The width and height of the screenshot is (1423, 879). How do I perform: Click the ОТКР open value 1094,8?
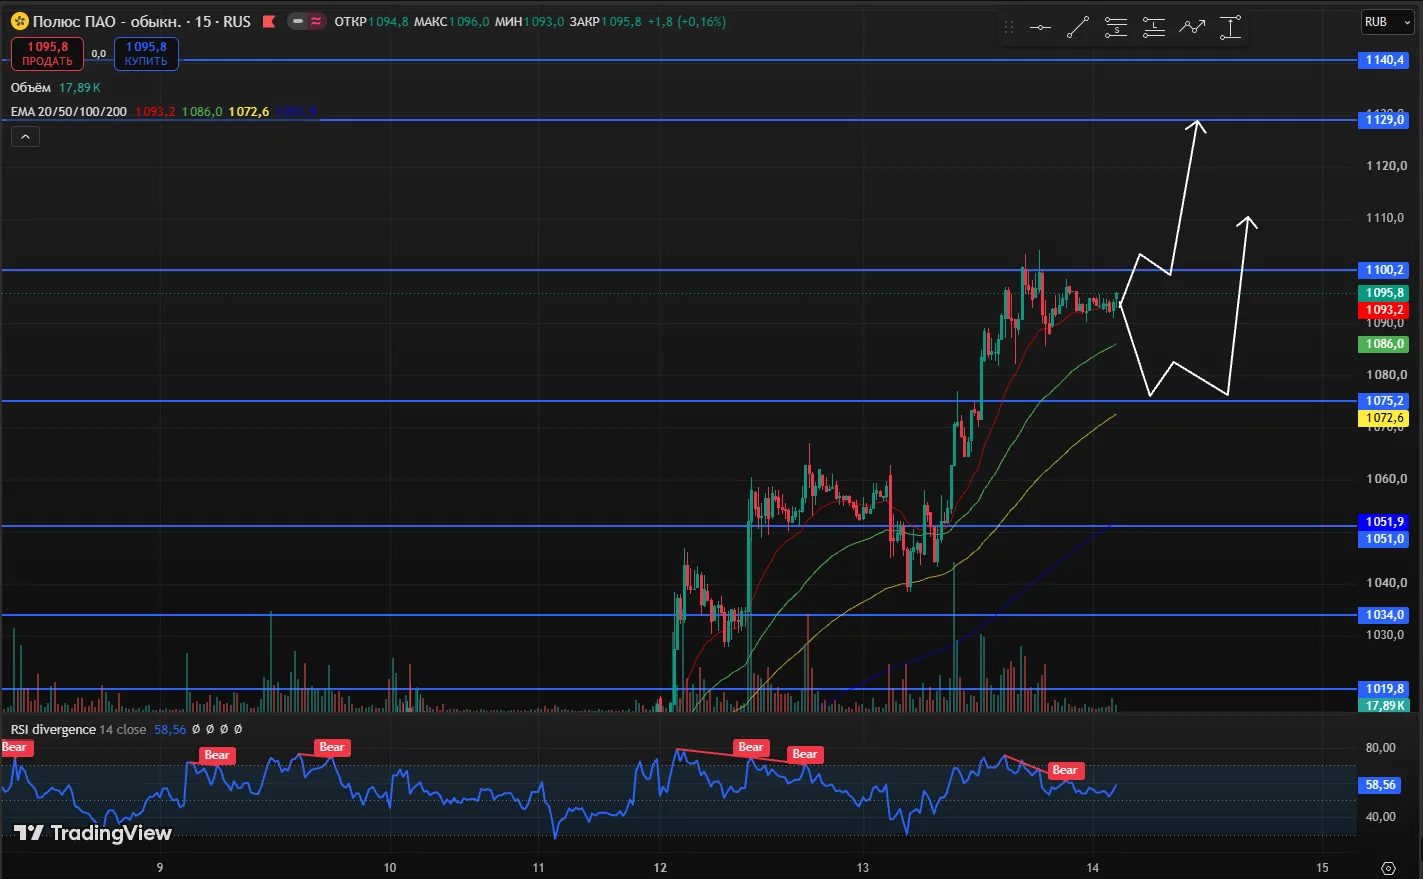click(388, 21)
